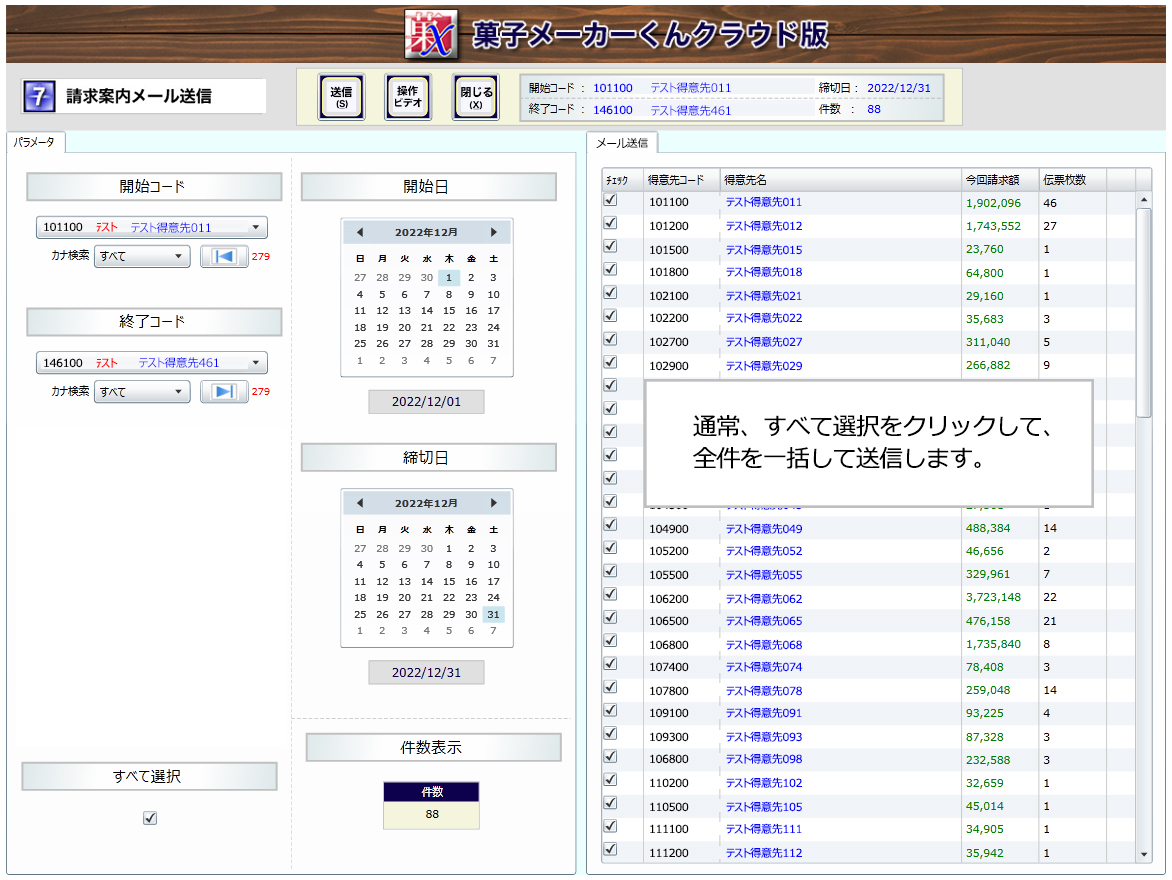Select day 31 in 締切日 calendar
The height and width of the screenshot is (880, 1172).
point(493,615)
